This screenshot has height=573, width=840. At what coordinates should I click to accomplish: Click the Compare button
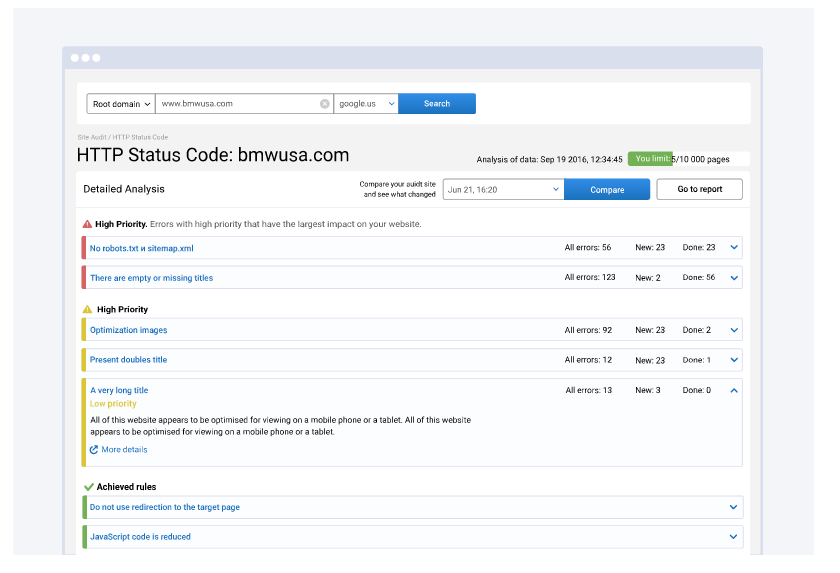pos(607,190)
